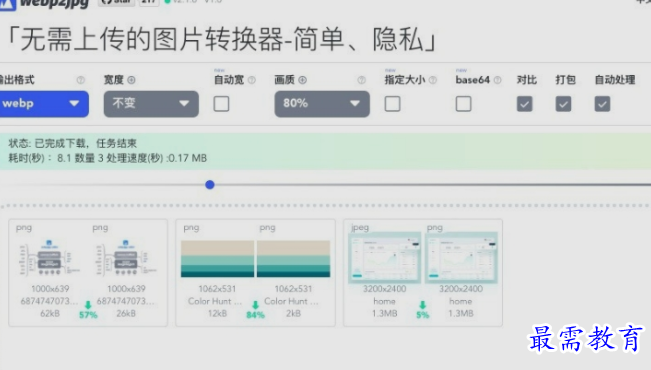Click the GitHub Star button

click(x=116, y=2)
